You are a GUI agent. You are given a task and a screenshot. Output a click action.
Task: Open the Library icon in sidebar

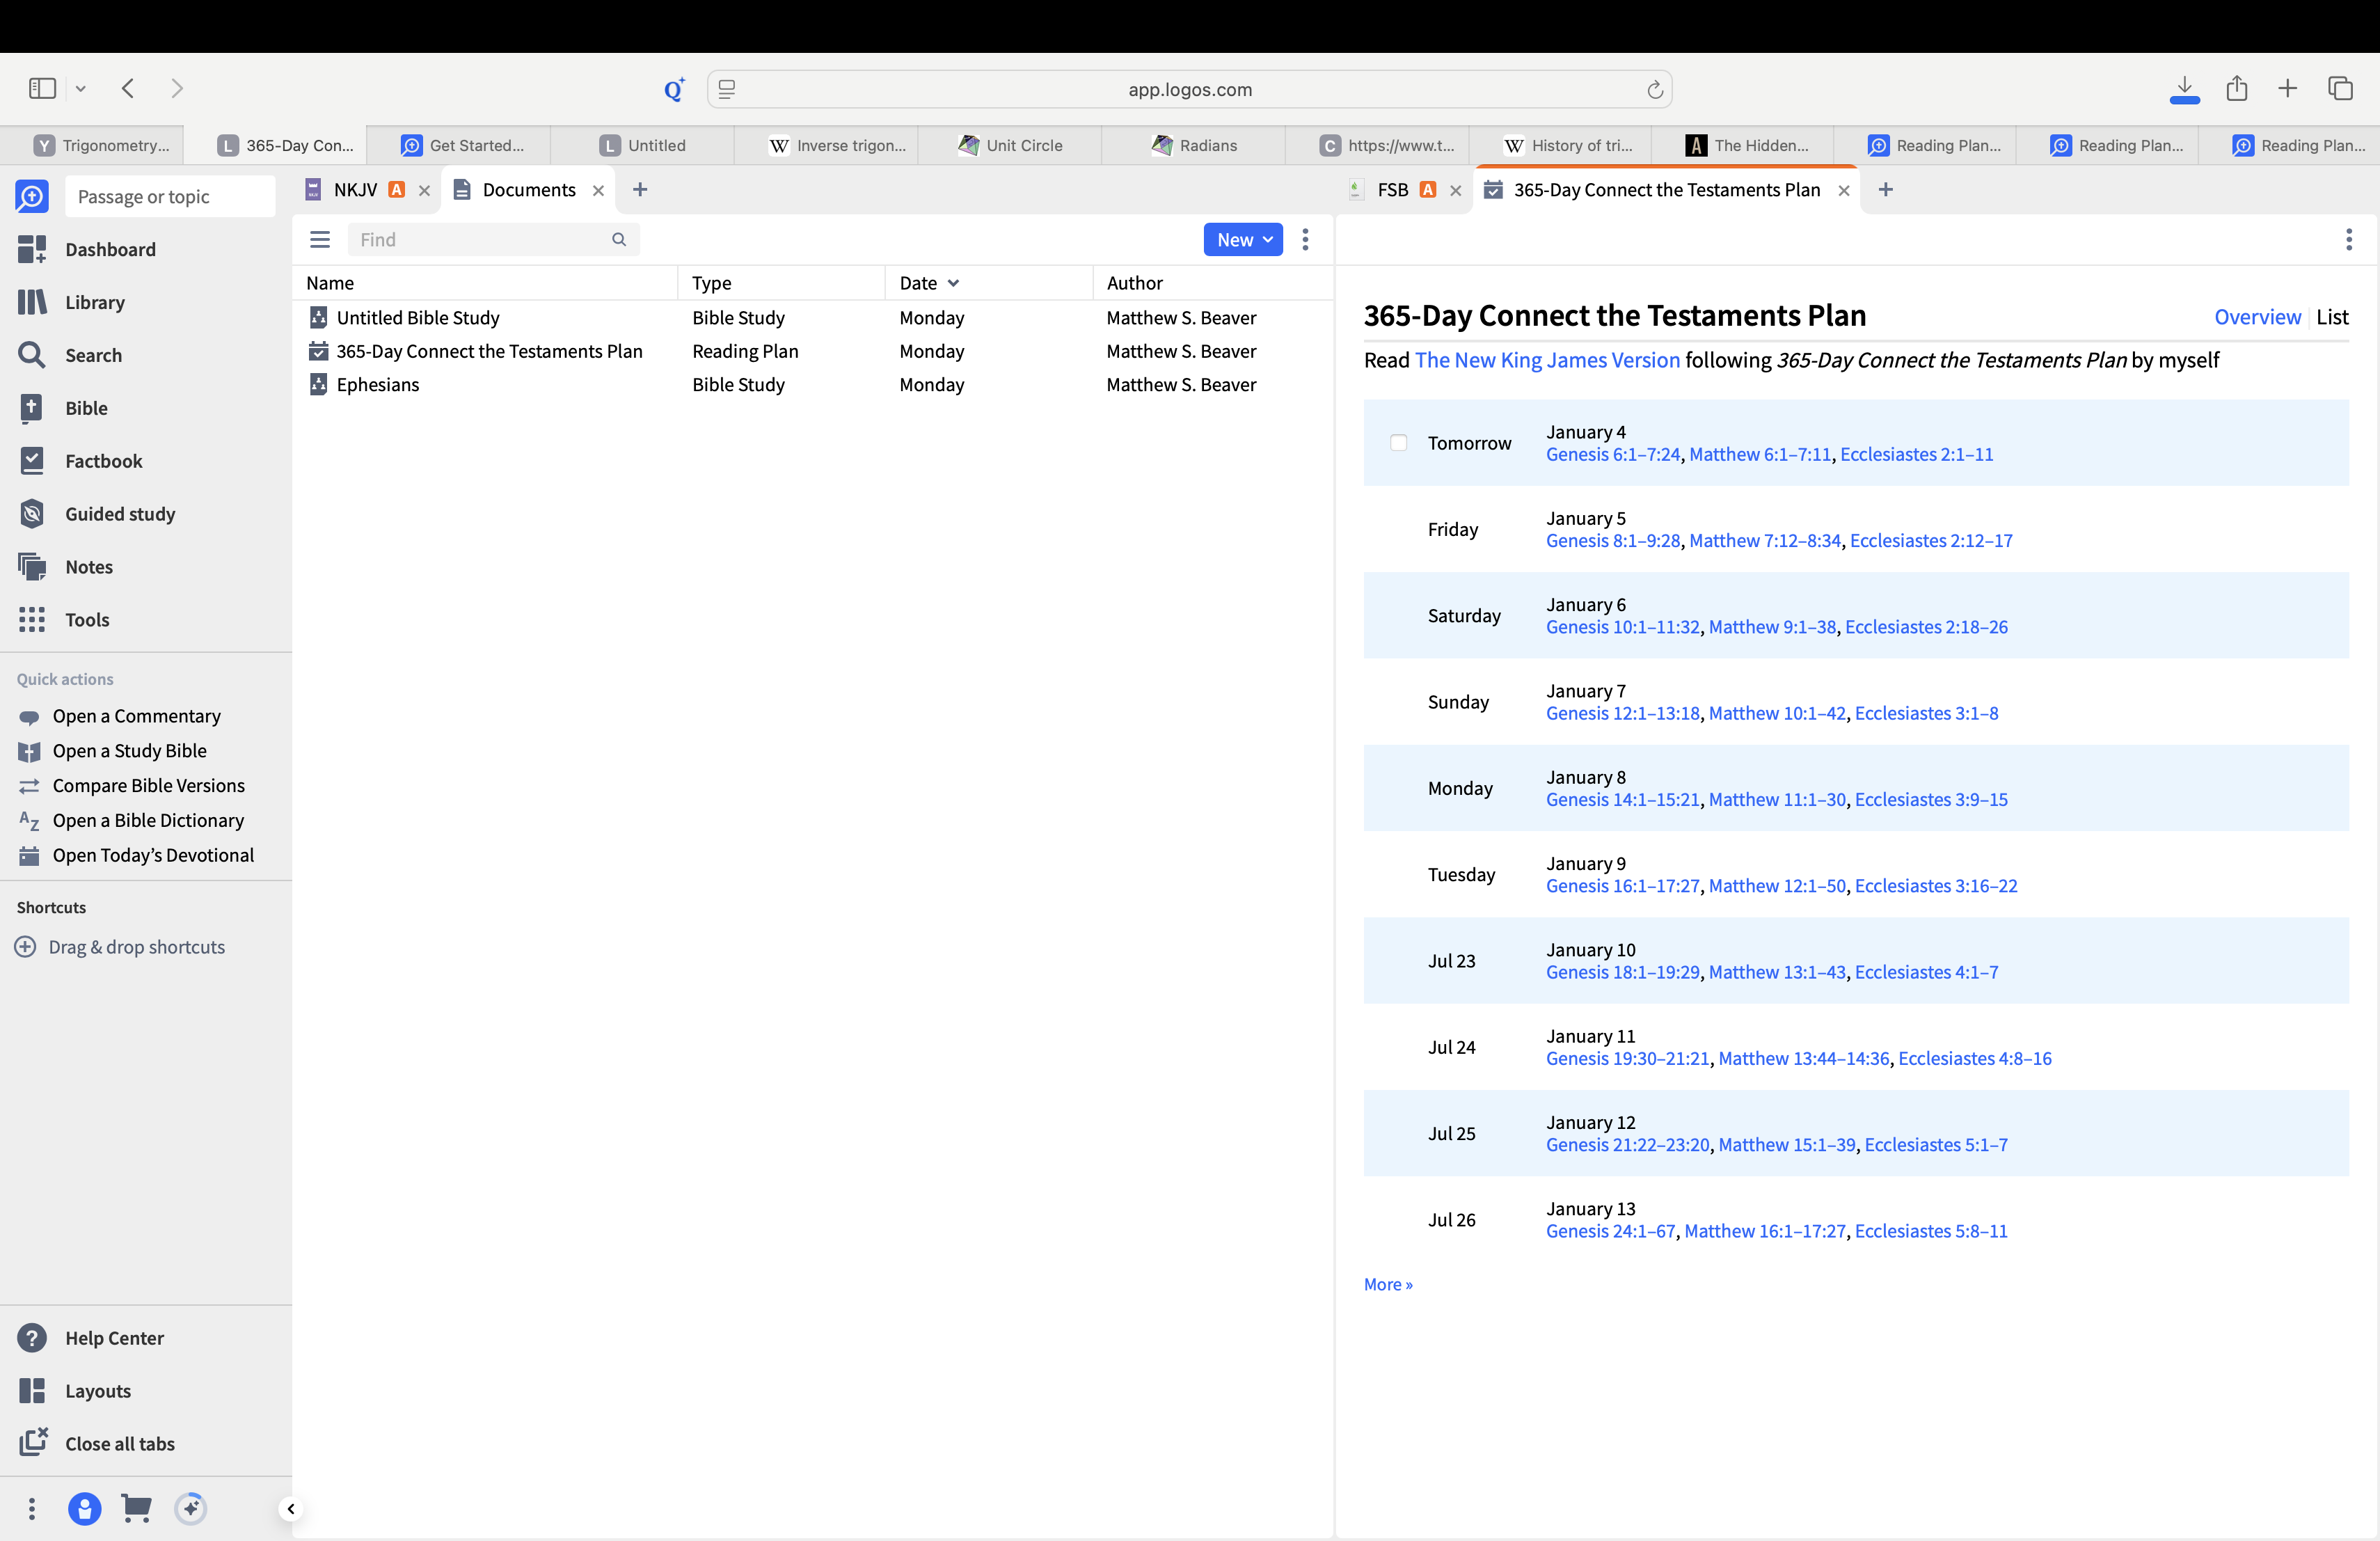point(32,302)
